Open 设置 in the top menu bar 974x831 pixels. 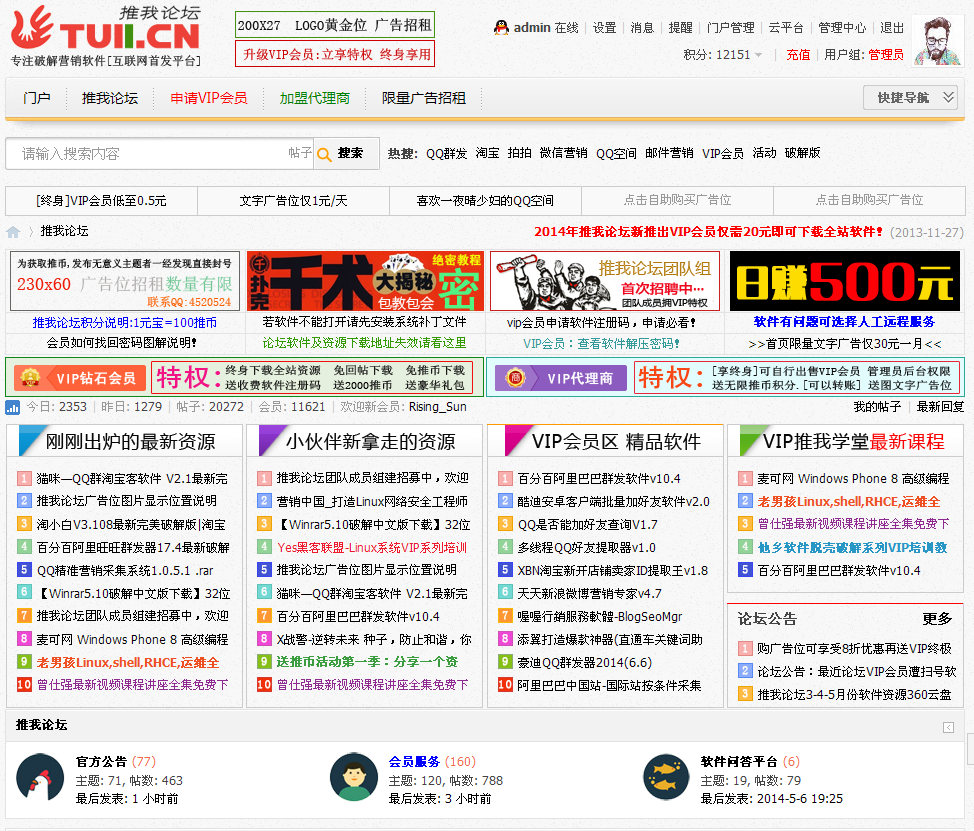604,28
